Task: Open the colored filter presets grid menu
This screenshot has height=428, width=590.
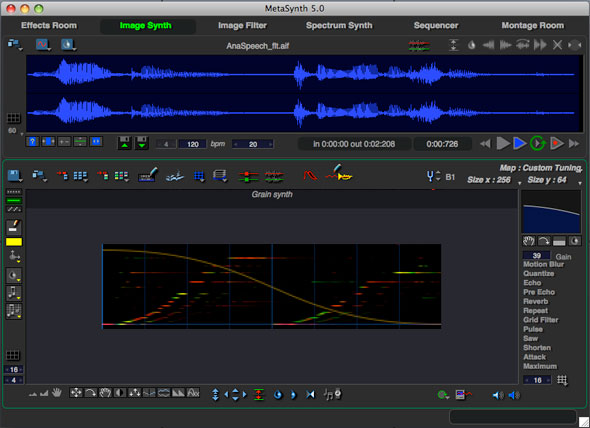Action: [121, 176]
